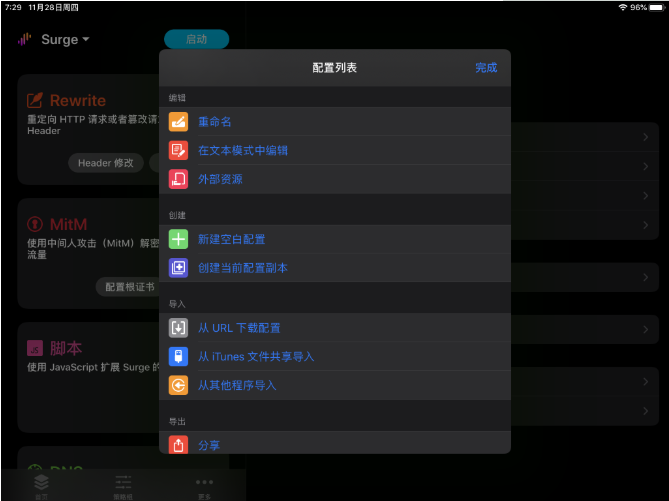The image size is (669, 501).
Task: Tap the purple duplicate-profile icon
Action: coord(178,268)
